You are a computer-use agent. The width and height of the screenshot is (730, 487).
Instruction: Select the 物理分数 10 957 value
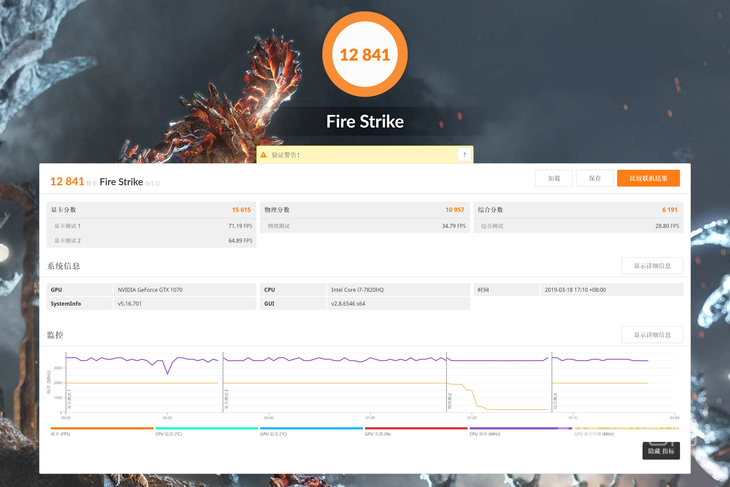pos(454,210)
